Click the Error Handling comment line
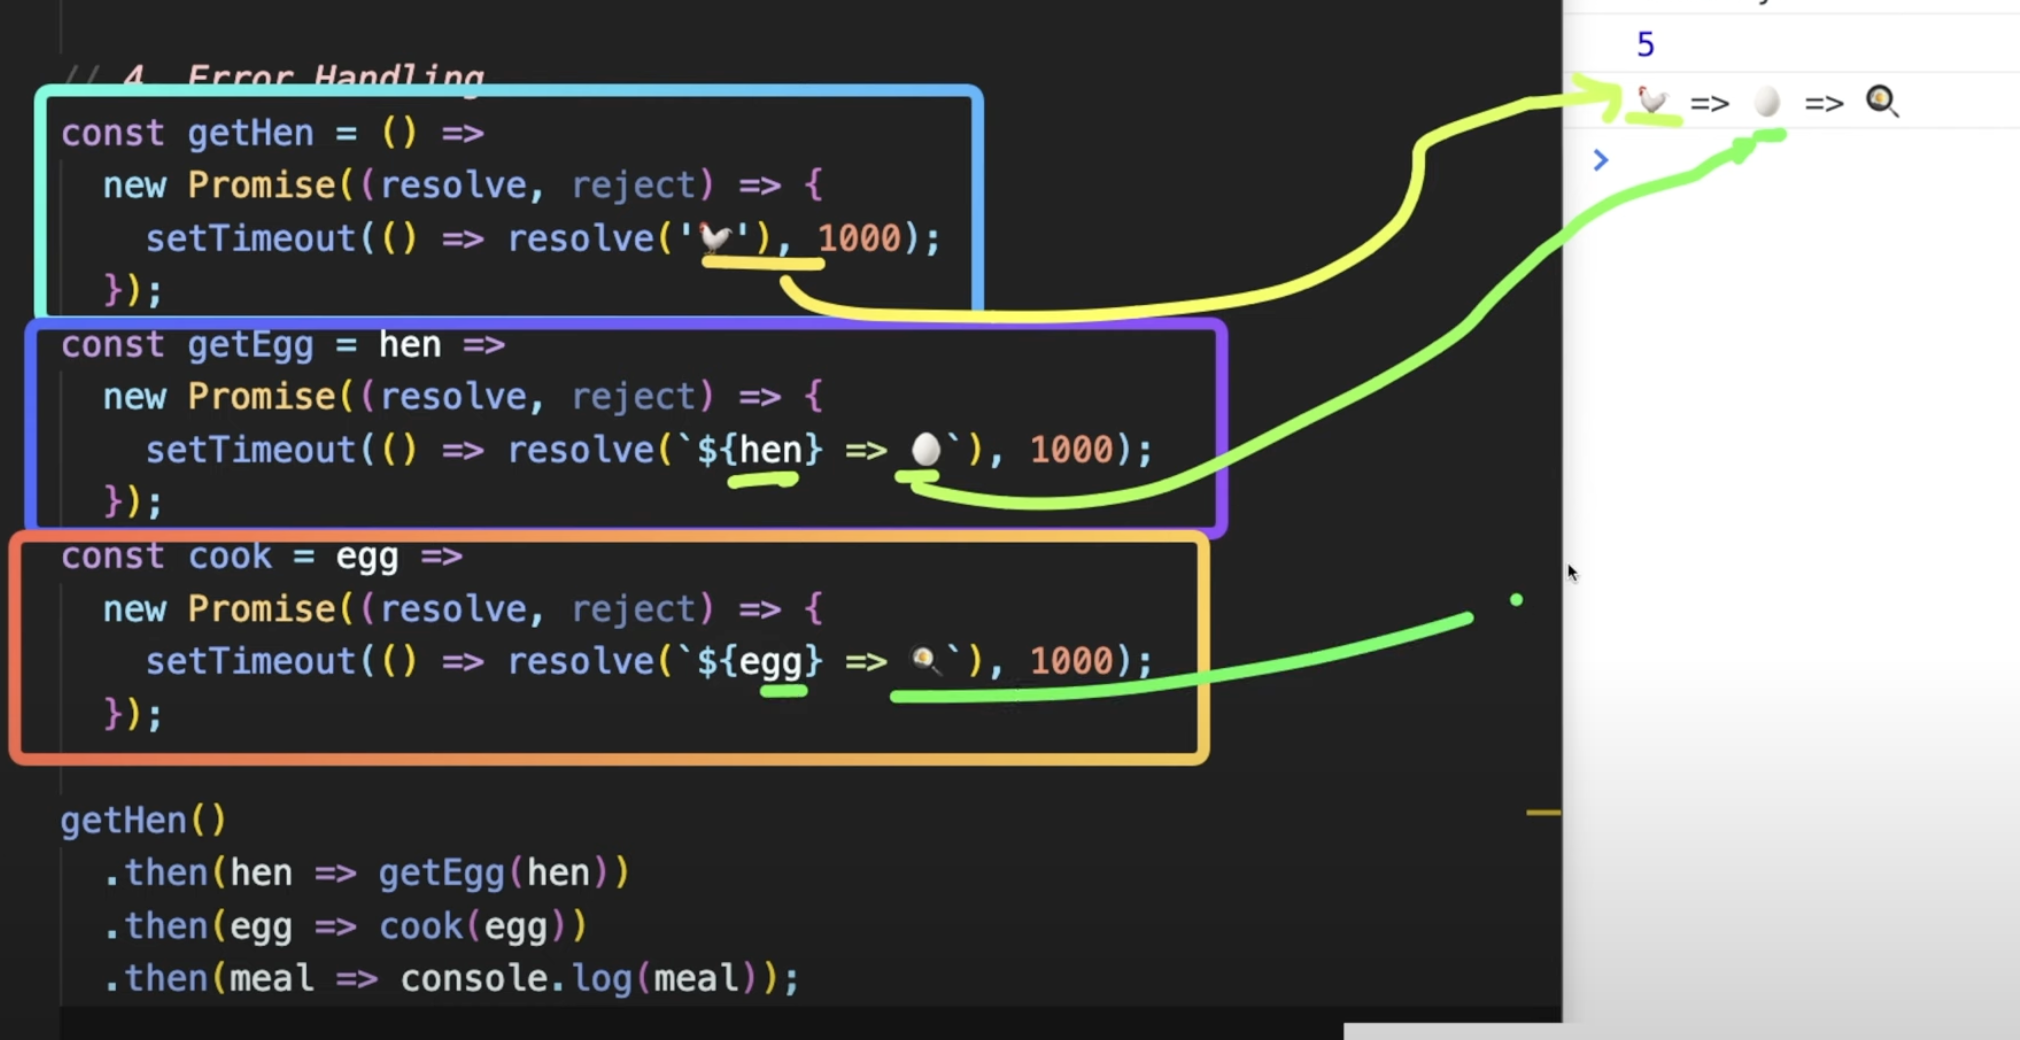This screenshot has height=1040, width=2020. point(274,77)
